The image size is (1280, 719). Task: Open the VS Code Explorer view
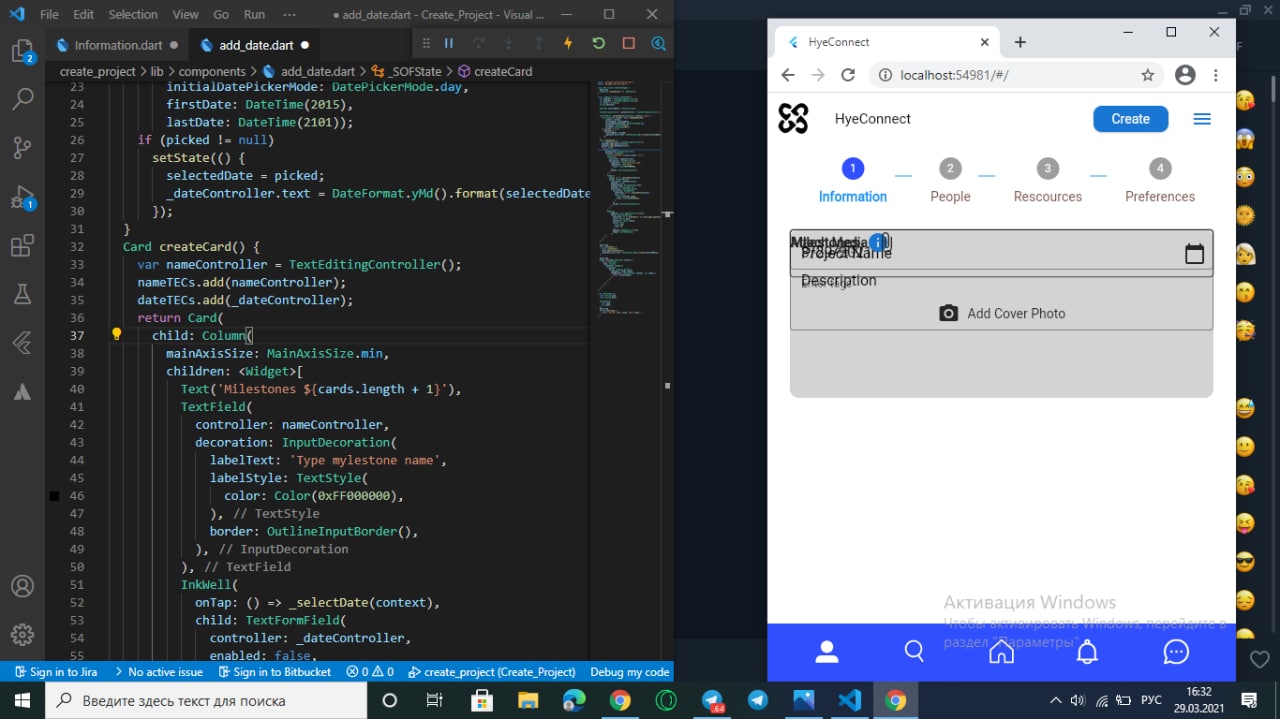[x=22, y=52]
